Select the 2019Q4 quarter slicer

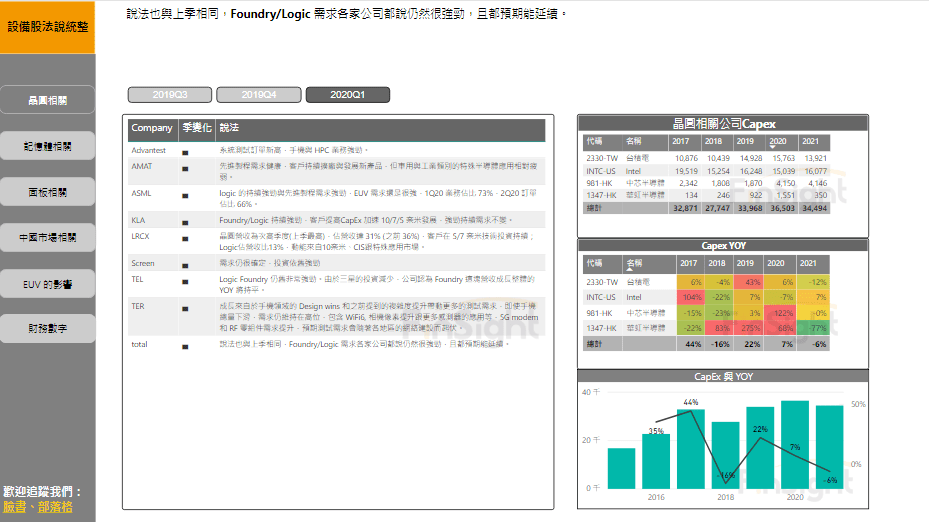[x=259, y=95]
